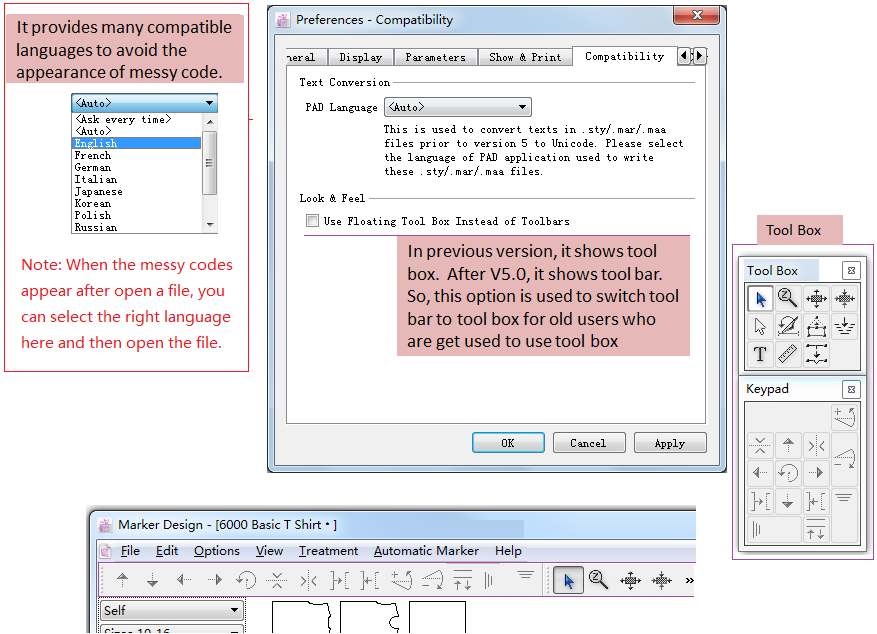
Task: Enable Use Floating Tool Box Instead of Toolbars
Action: click(313, 221)
